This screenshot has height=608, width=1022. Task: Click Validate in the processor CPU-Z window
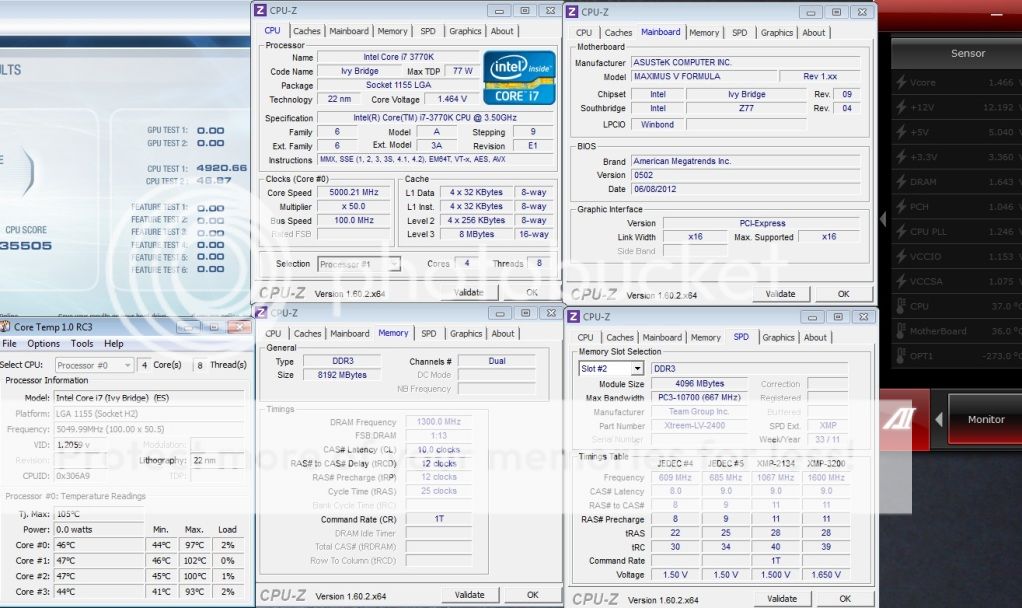pyautogui.click(x=469, y=293)
